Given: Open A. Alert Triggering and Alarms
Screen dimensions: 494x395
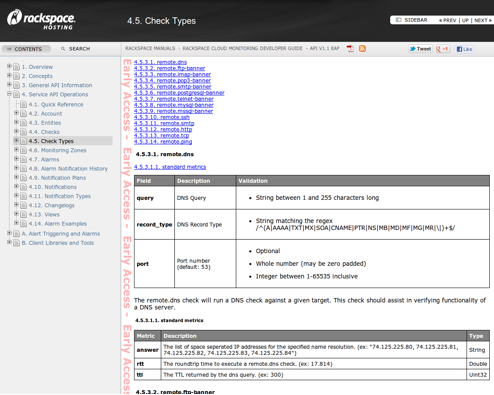Looking at the screenshot, I should [61, 234].
